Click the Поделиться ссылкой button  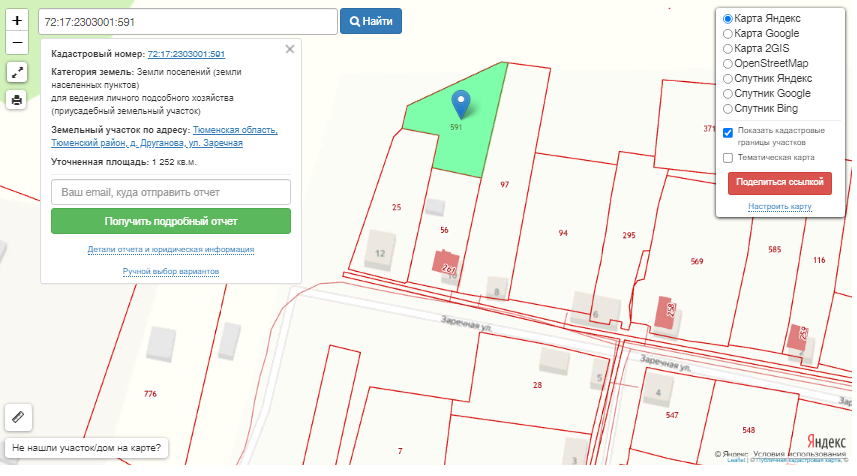(x=779, y=183)
